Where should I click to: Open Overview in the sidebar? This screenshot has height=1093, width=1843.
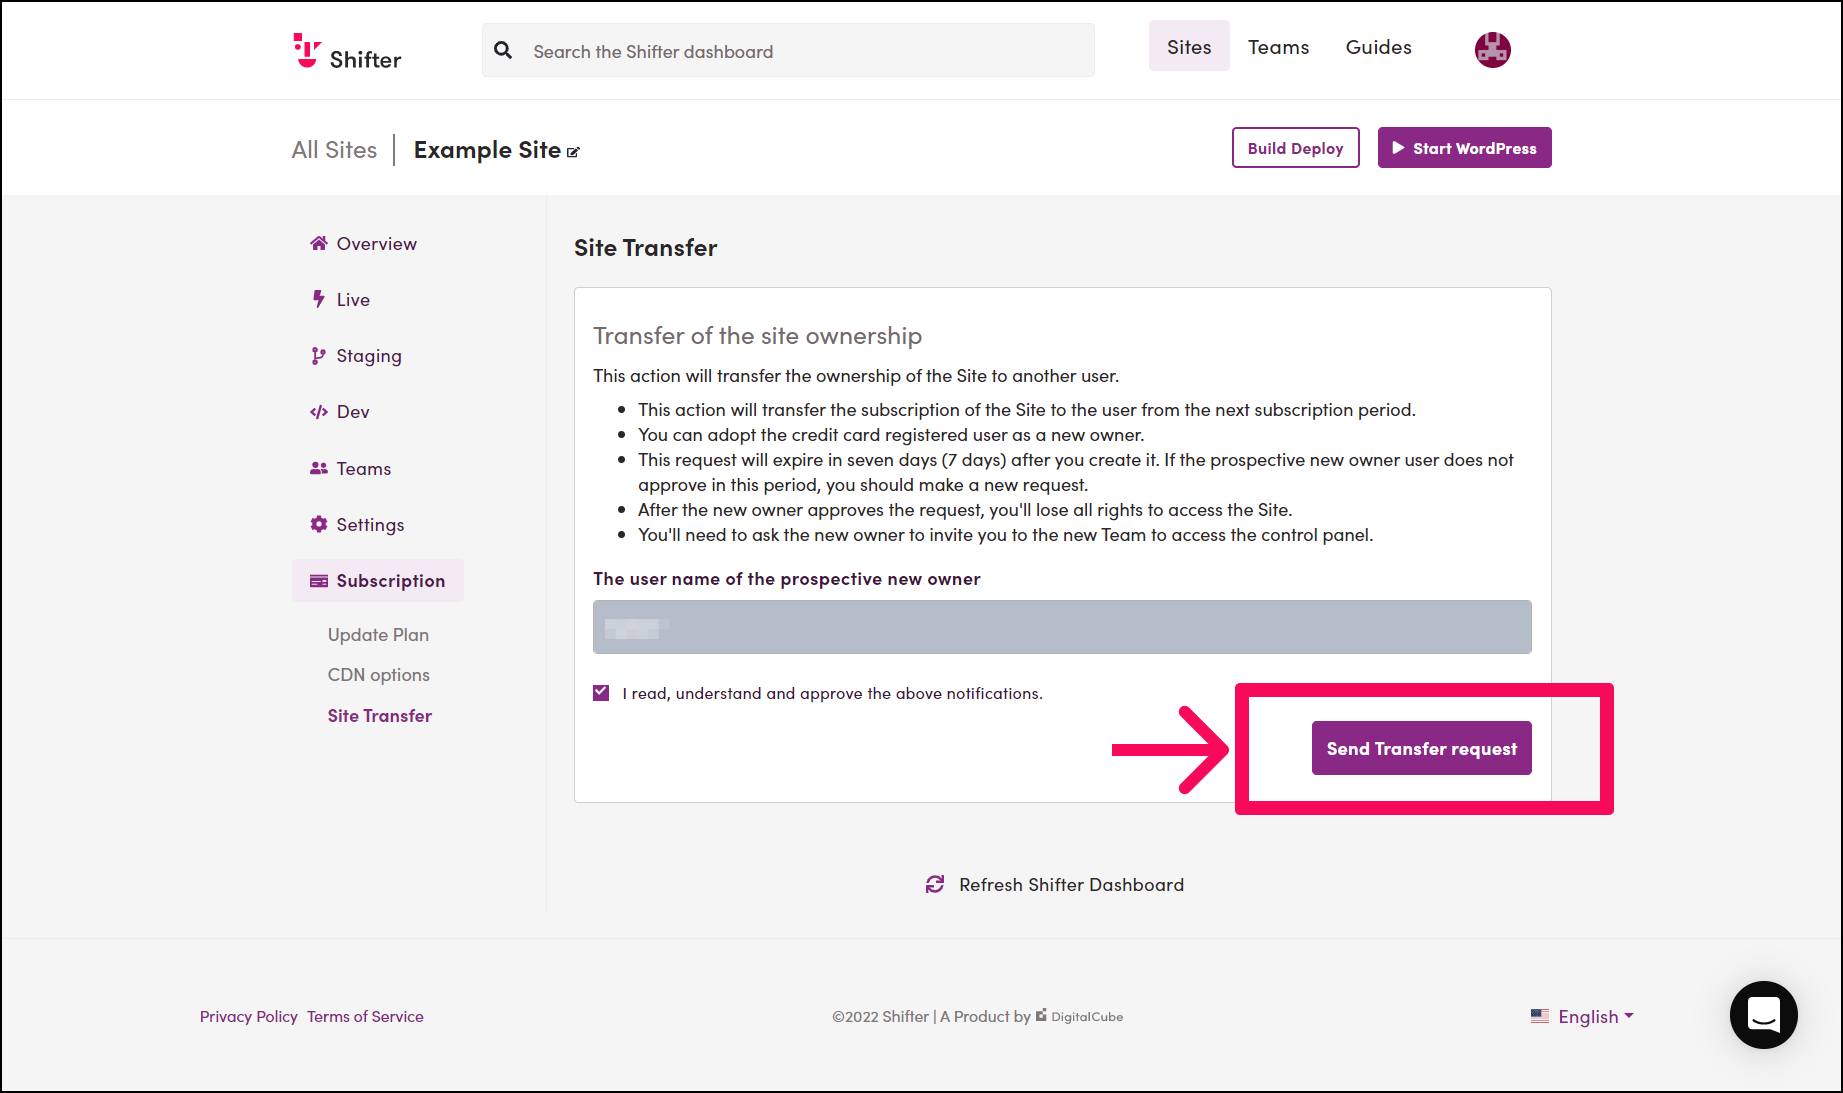coord(364,244)
